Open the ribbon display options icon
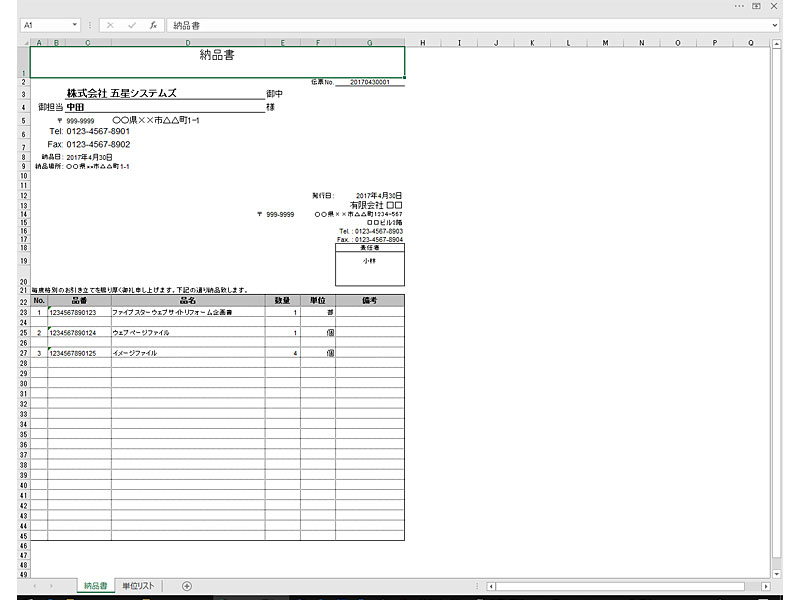Screen dimensions: 800x600 tap(756, 6)
